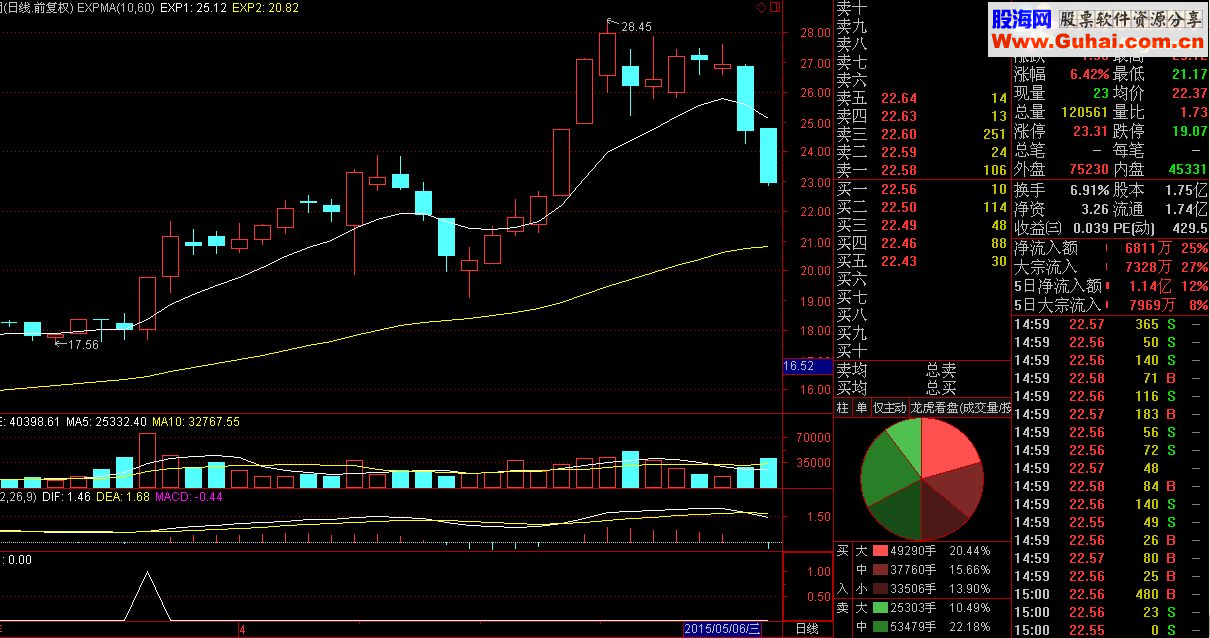Click the 中 buy swatch 37760手
The image size is (1210, 638).
click(x=880, y=570)
